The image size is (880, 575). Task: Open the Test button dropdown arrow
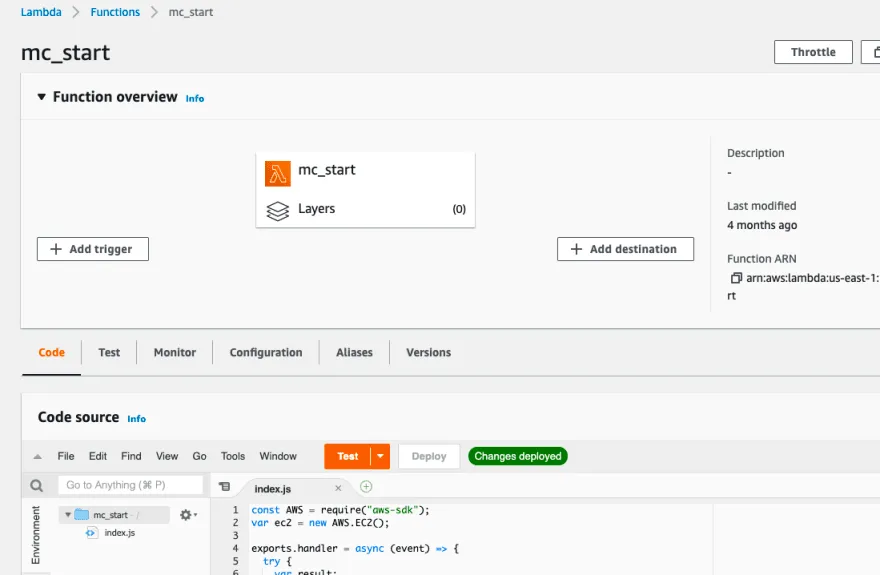click(x=380, y=456)
